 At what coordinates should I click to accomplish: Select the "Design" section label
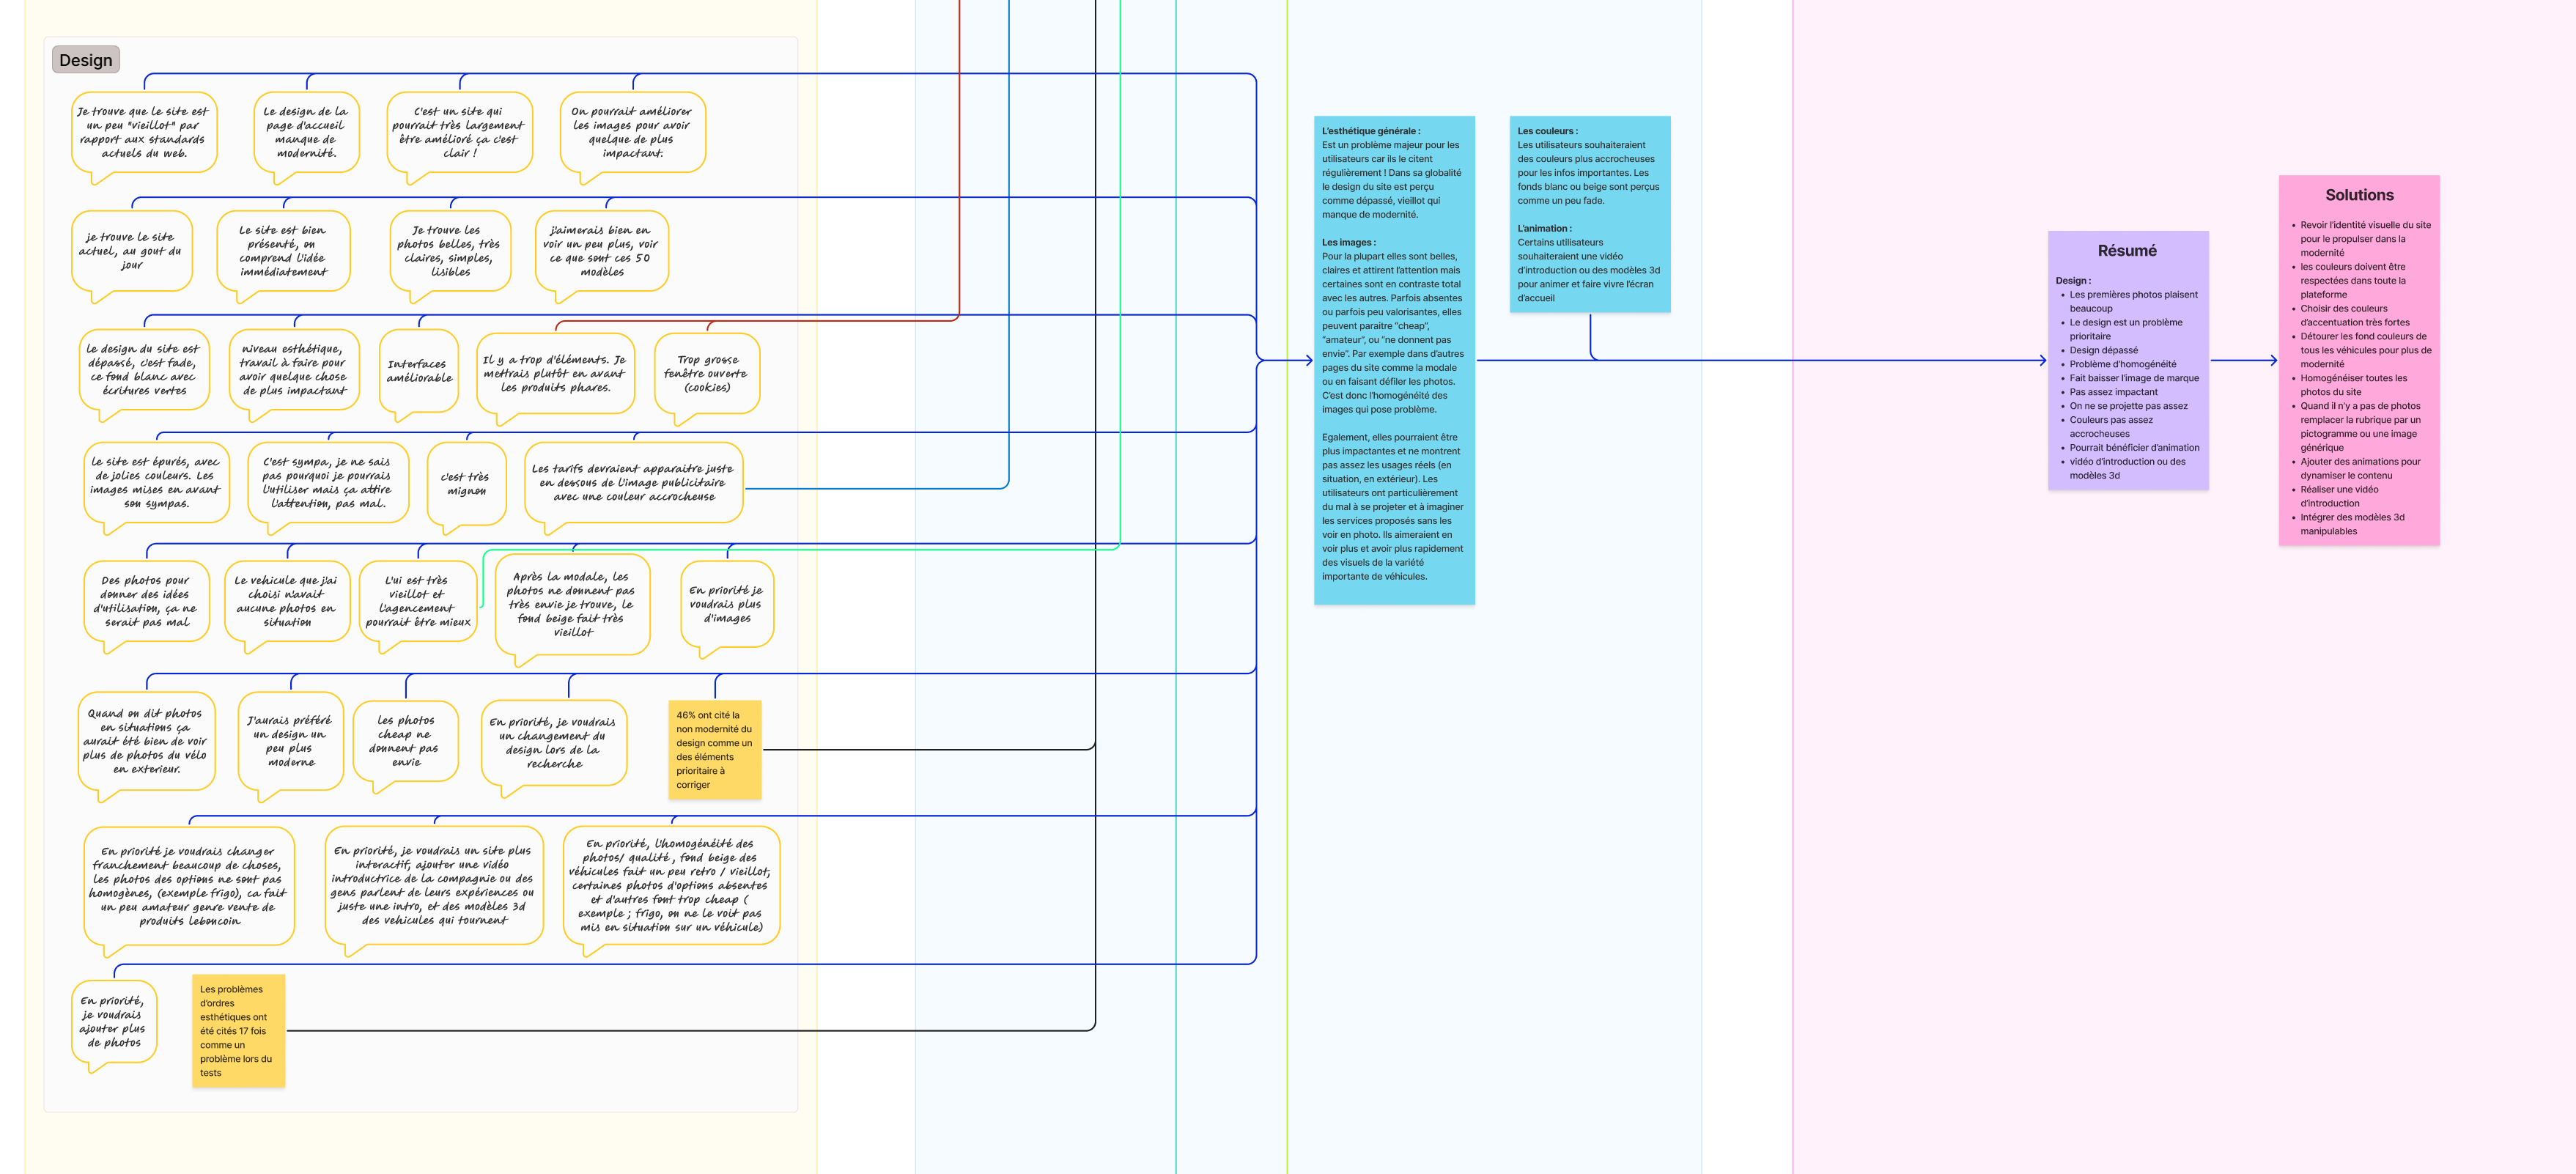(x=86, y=60)
